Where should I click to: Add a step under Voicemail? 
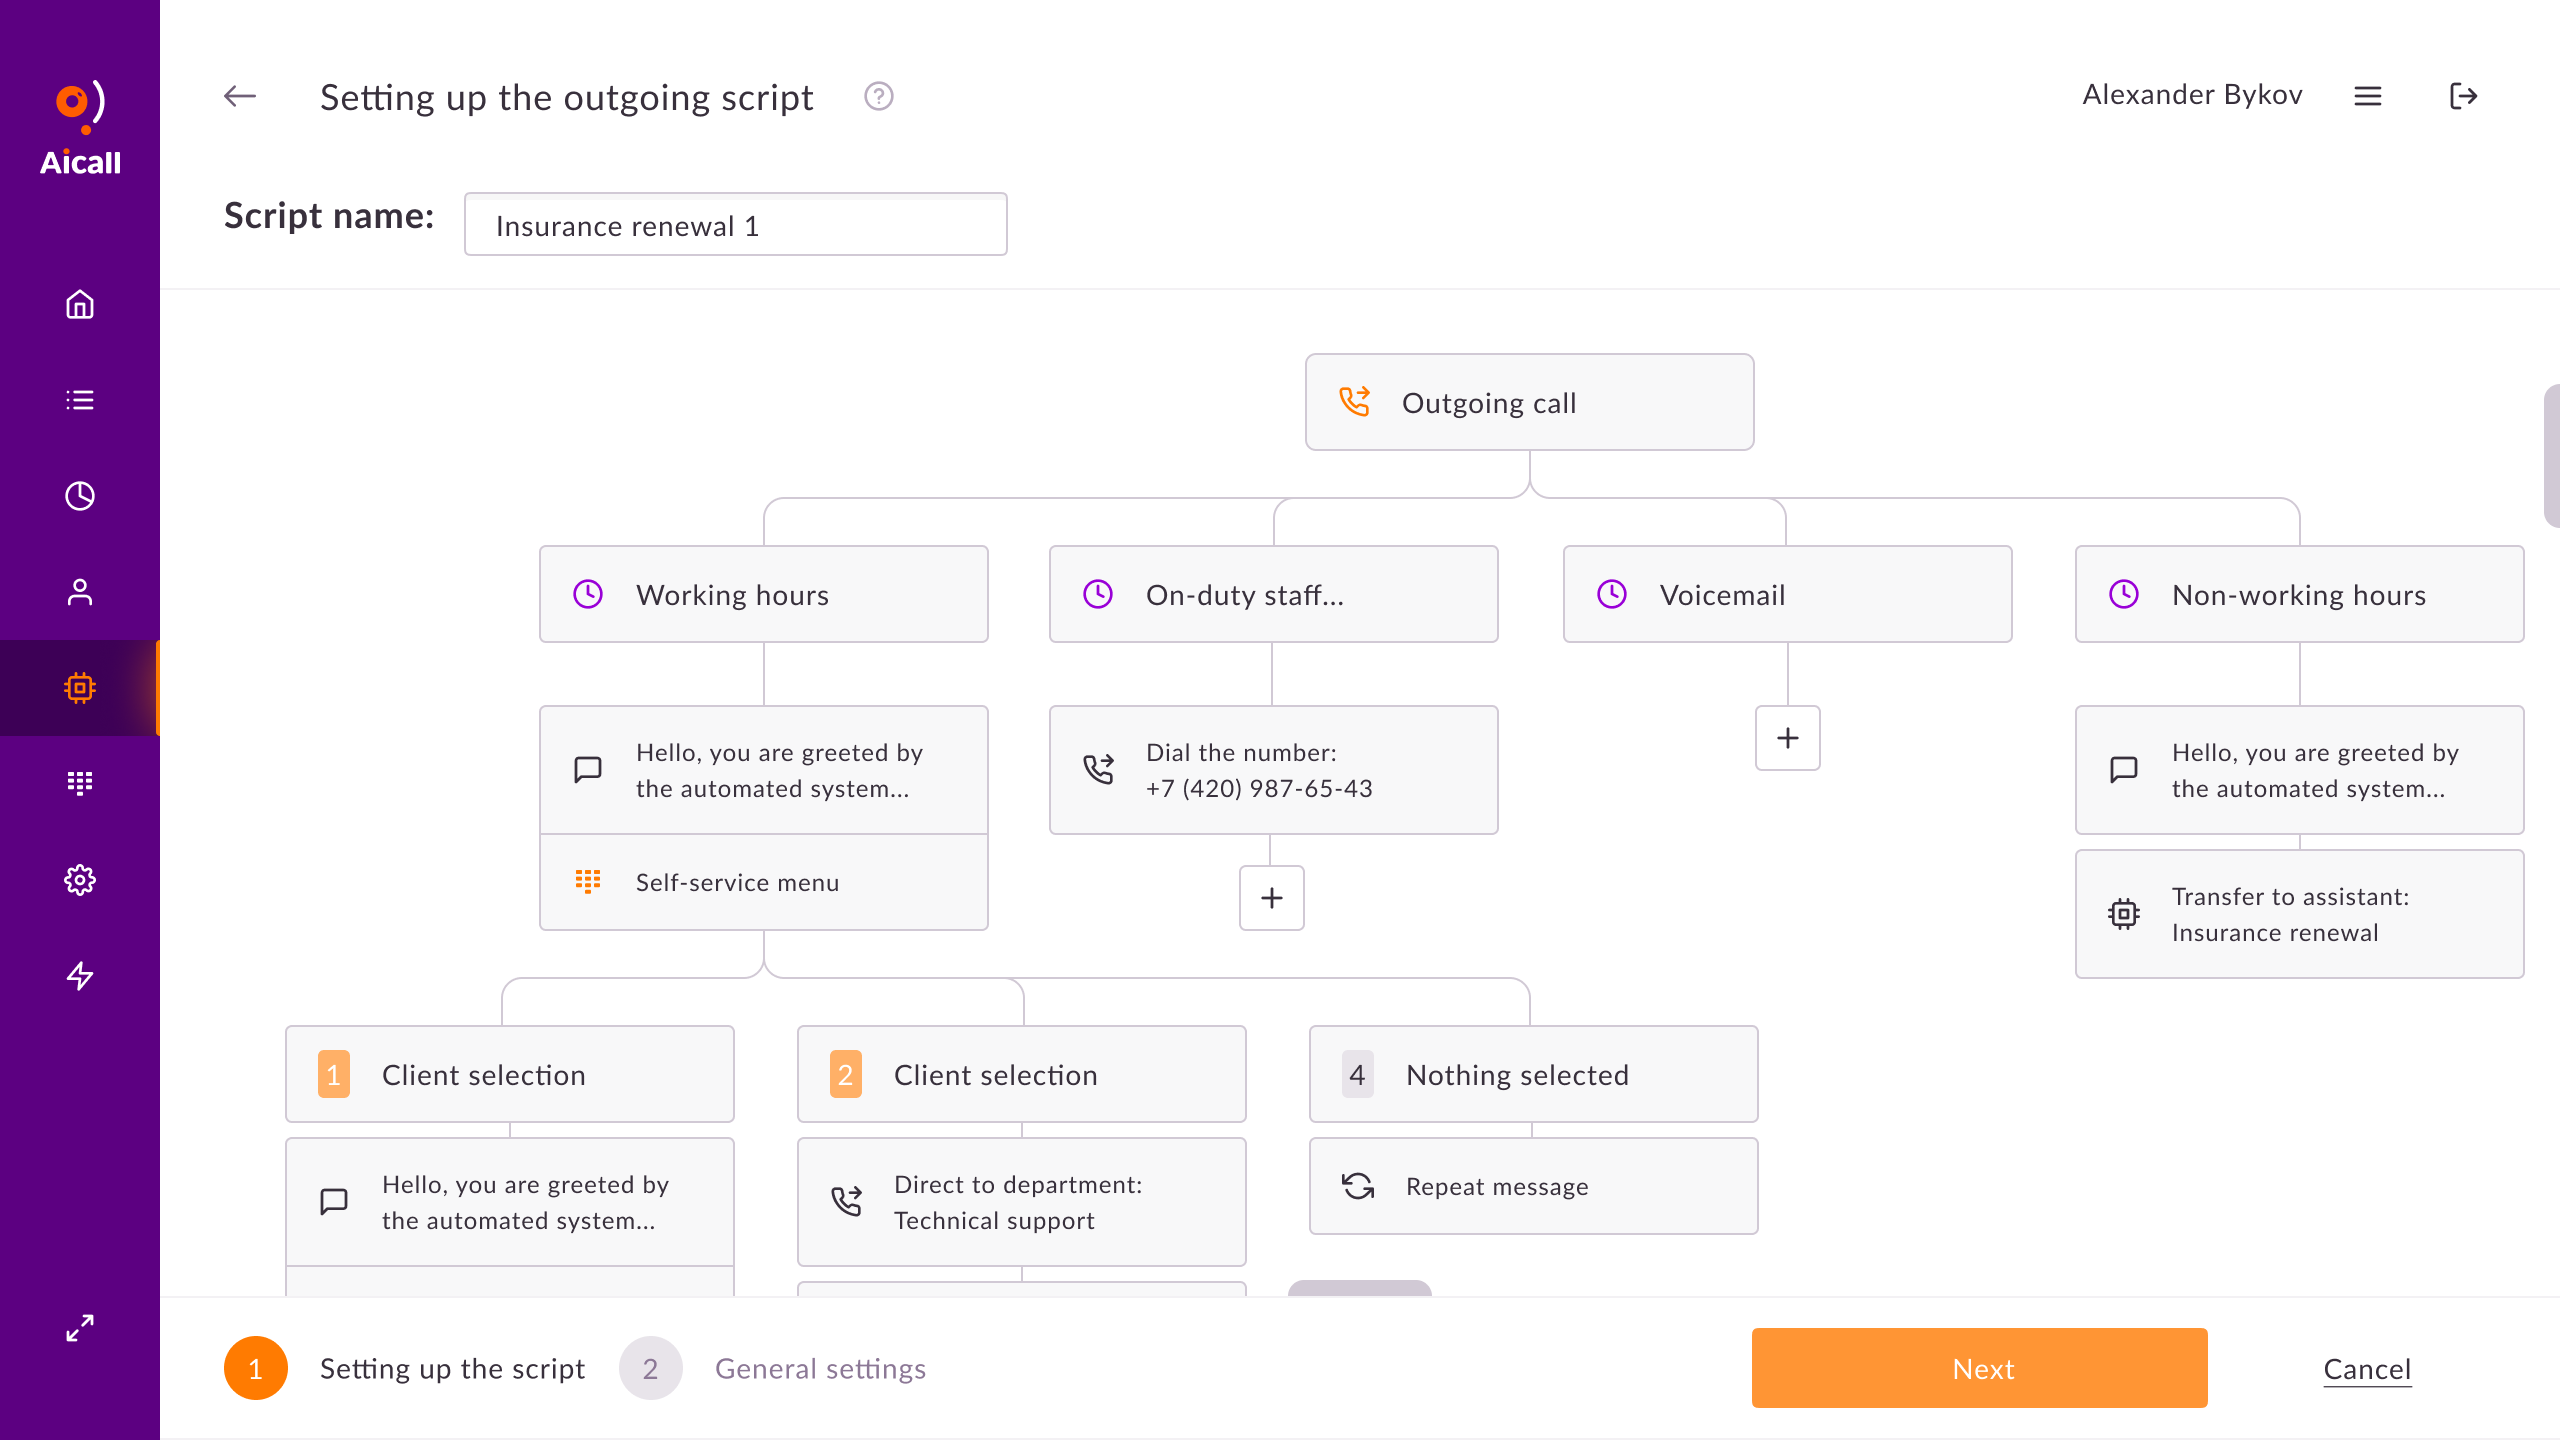[x=1787, y=738]
